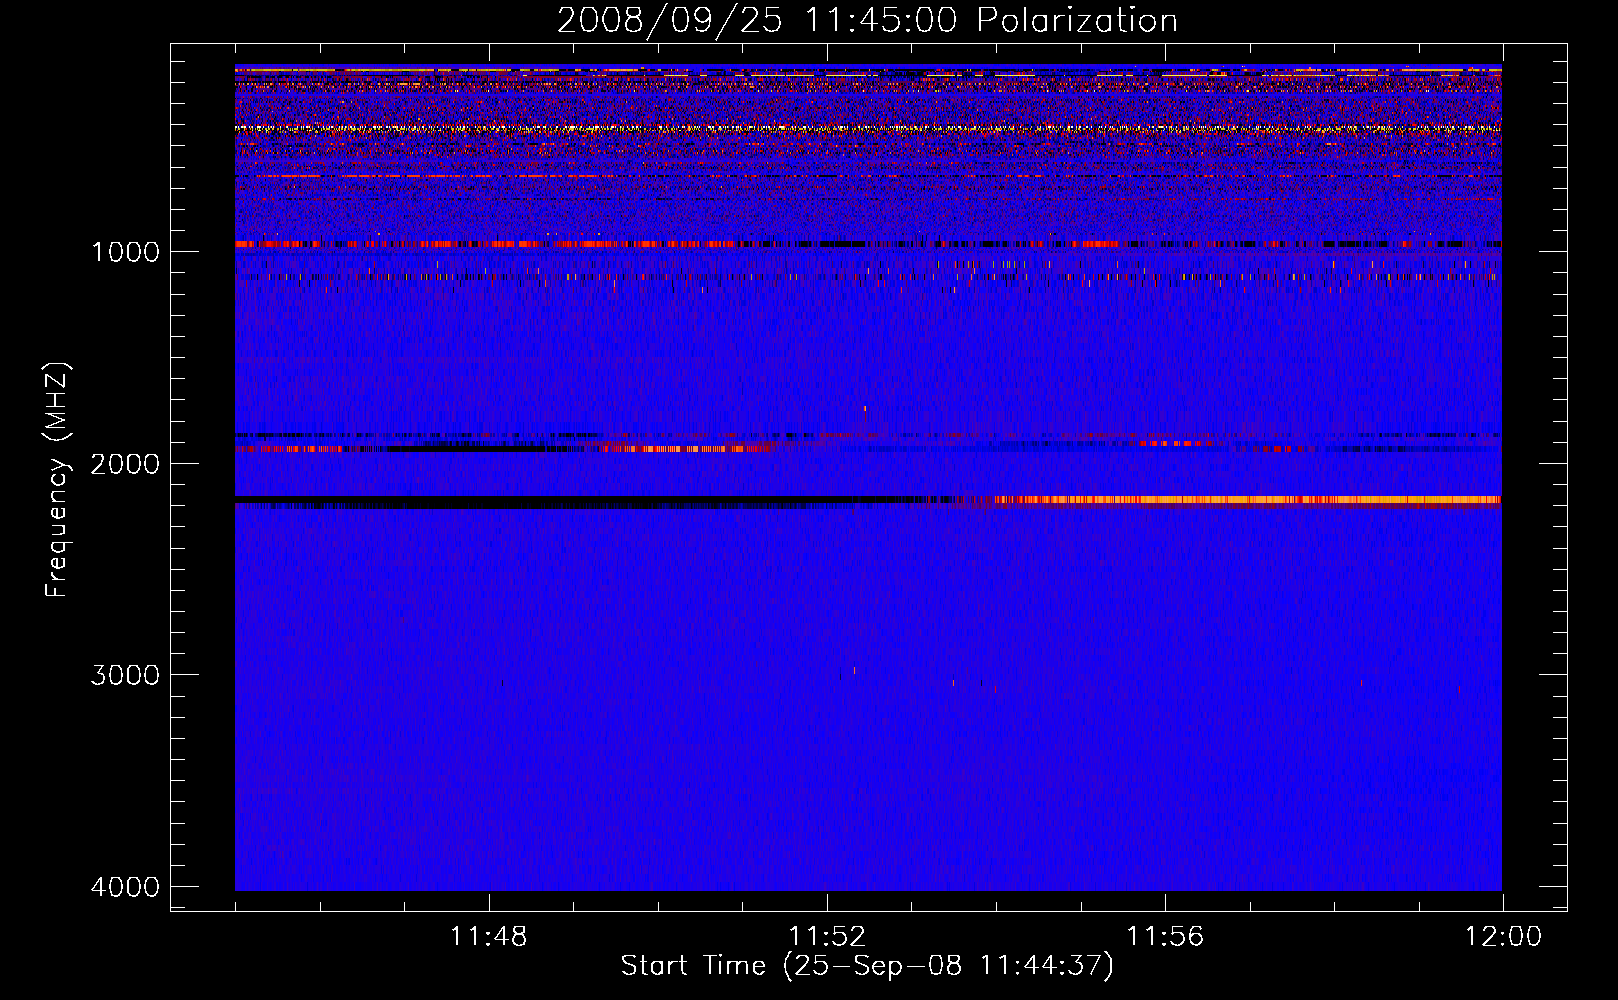The image size is (1618, 1000).
Task: Click the 'Frequency (MHZ)' y-axis label
Action: 58,480
